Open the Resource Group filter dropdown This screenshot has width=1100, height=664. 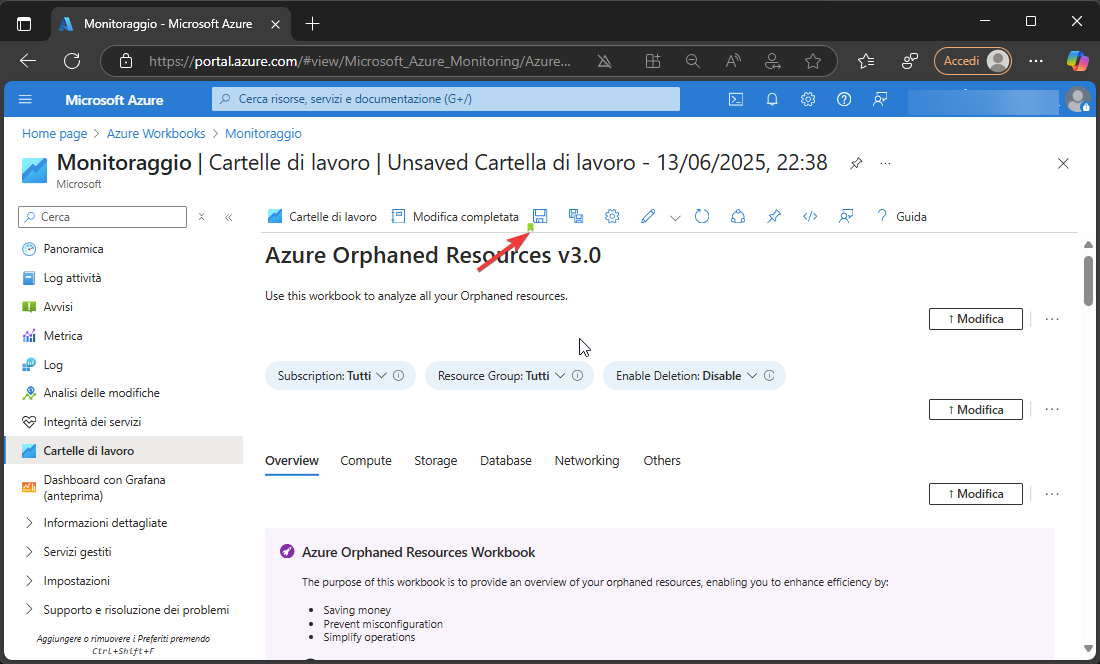coord(509,376)
